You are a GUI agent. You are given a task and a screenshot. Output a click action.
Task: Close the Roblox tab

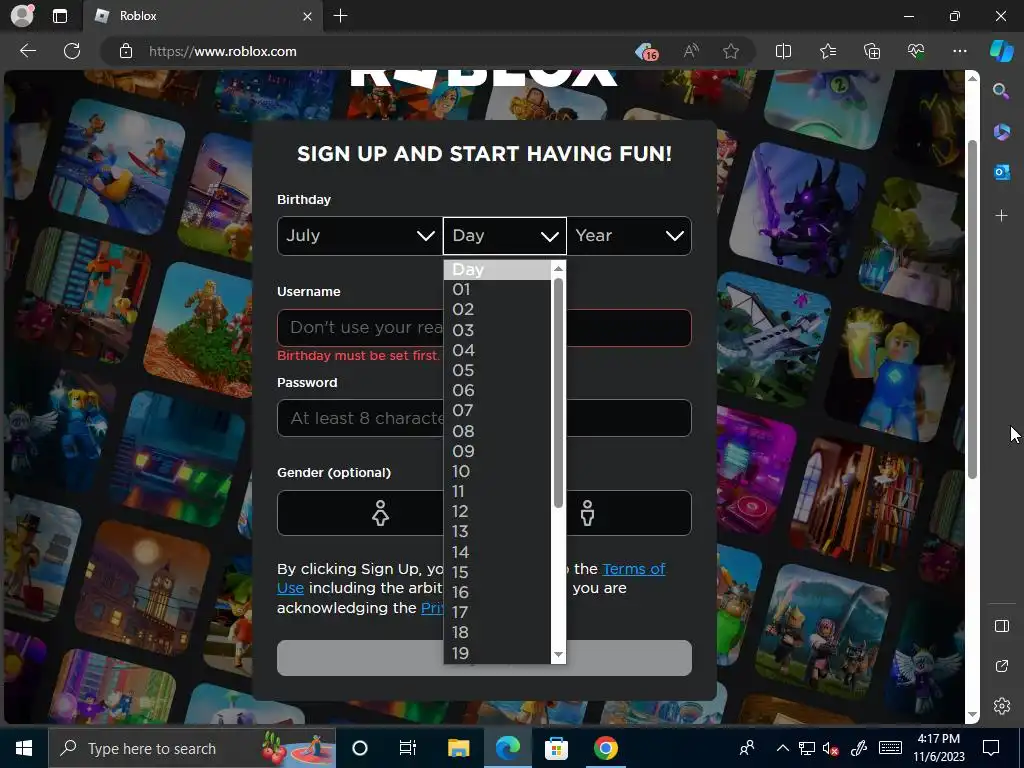307,16
